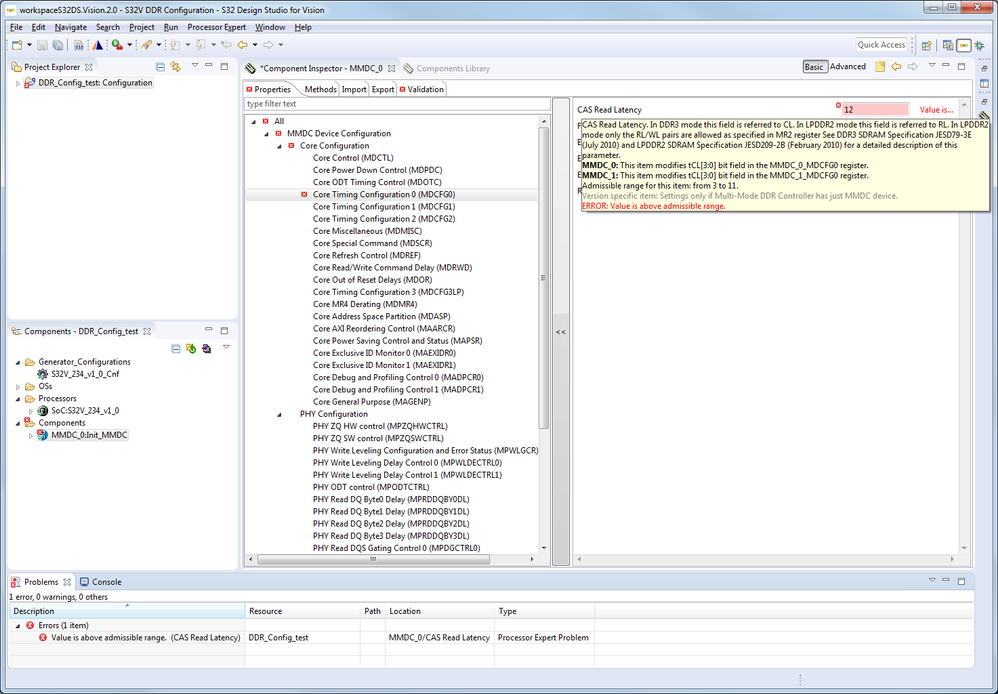Close the Problems view tab
The image size is (998, 694).
[67, 582]
